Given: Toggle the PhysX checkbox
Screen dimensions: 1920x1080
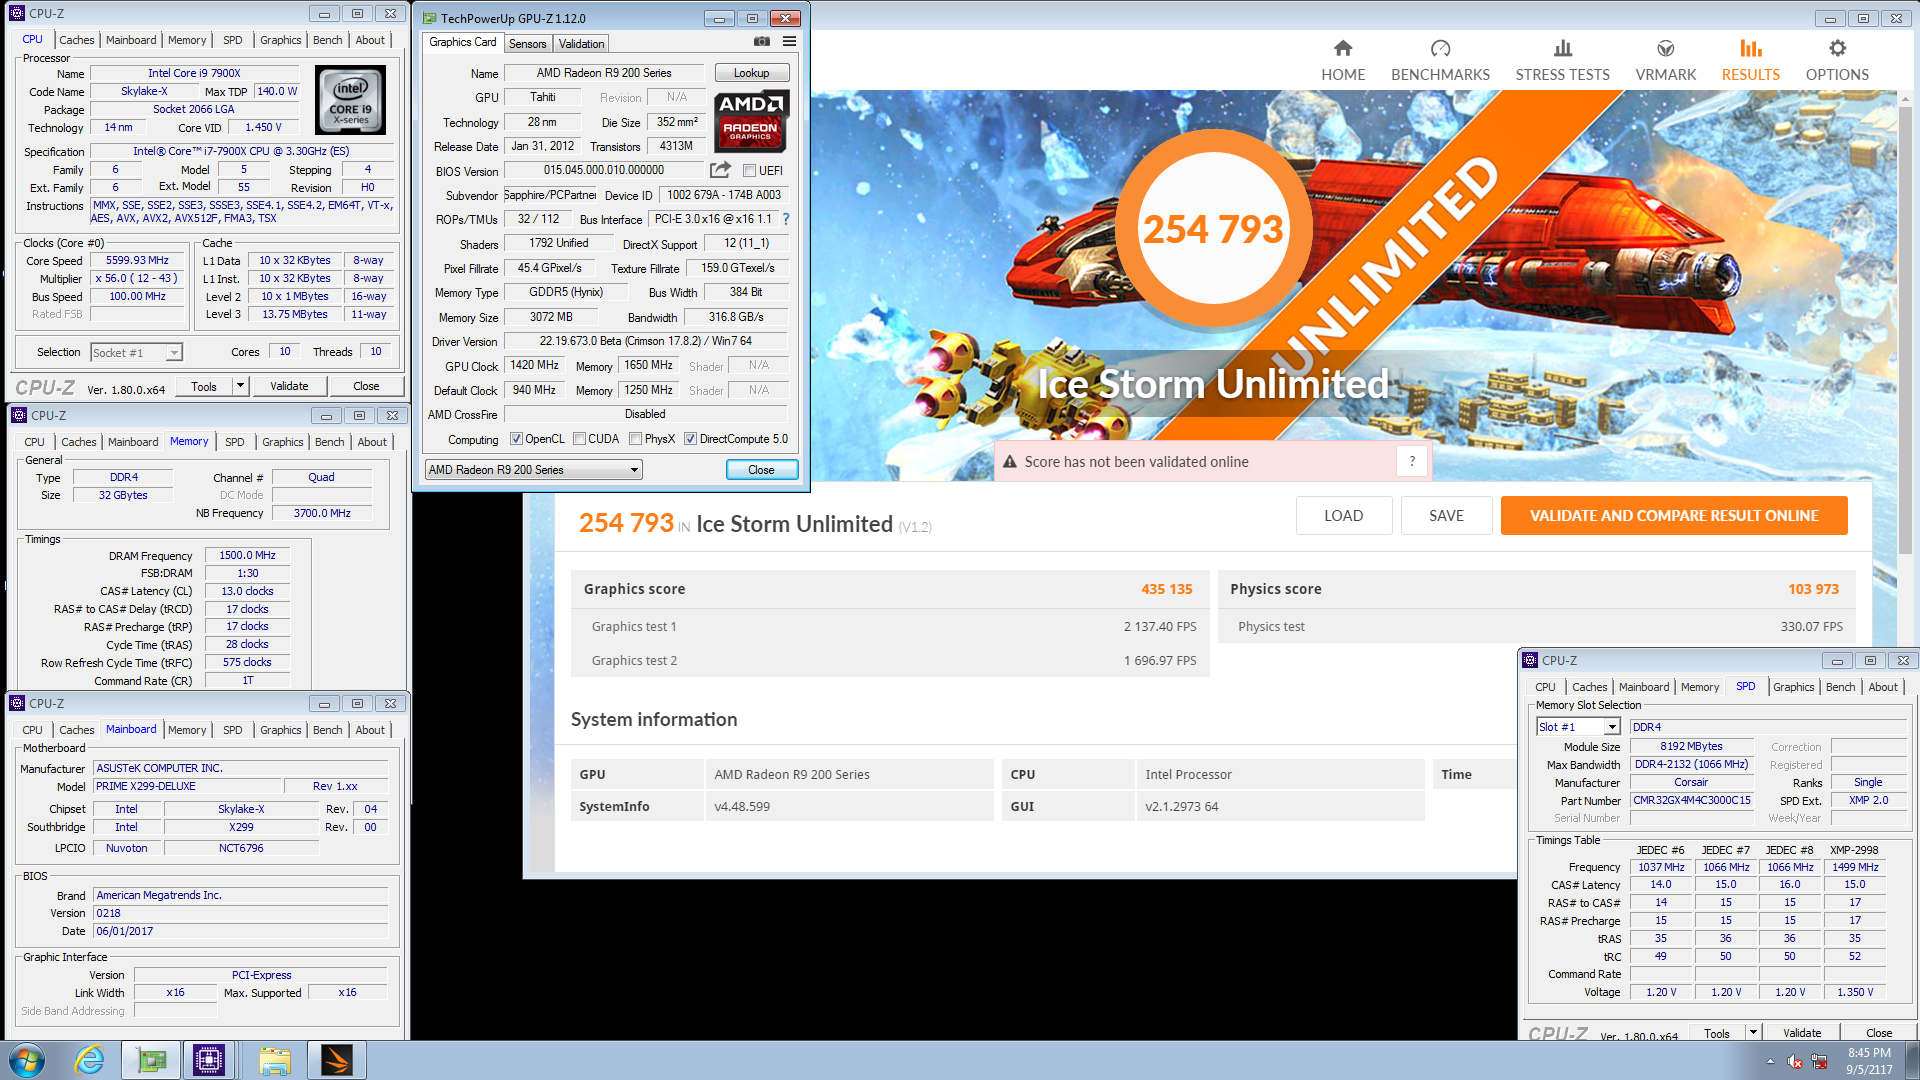Looking at the screenshot, I should (635, 439).
